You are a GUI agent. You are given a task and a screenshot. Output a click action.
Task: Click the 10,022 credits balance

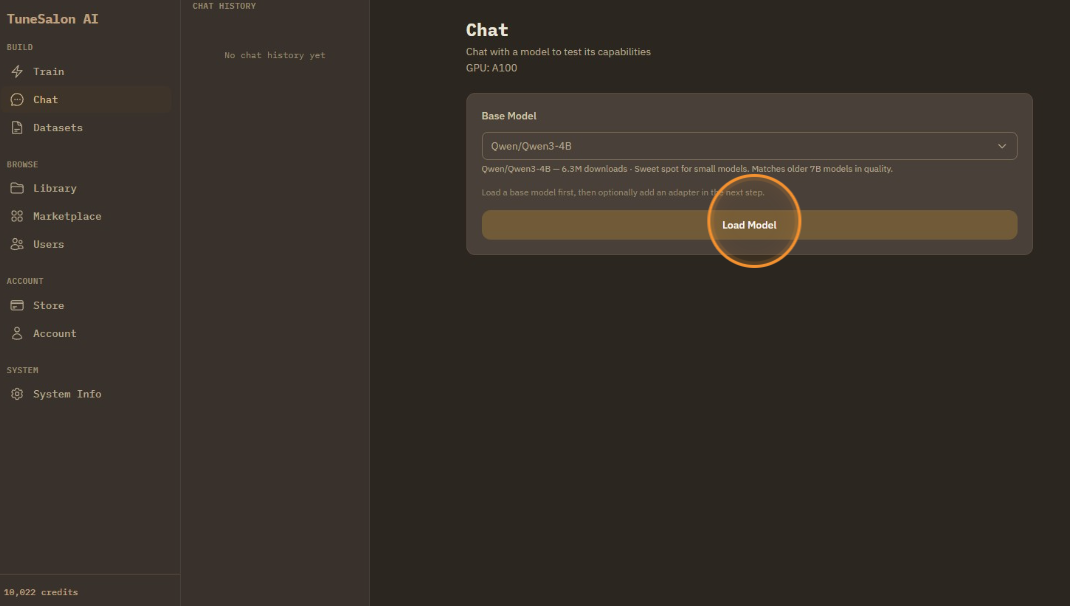point(41,592)
